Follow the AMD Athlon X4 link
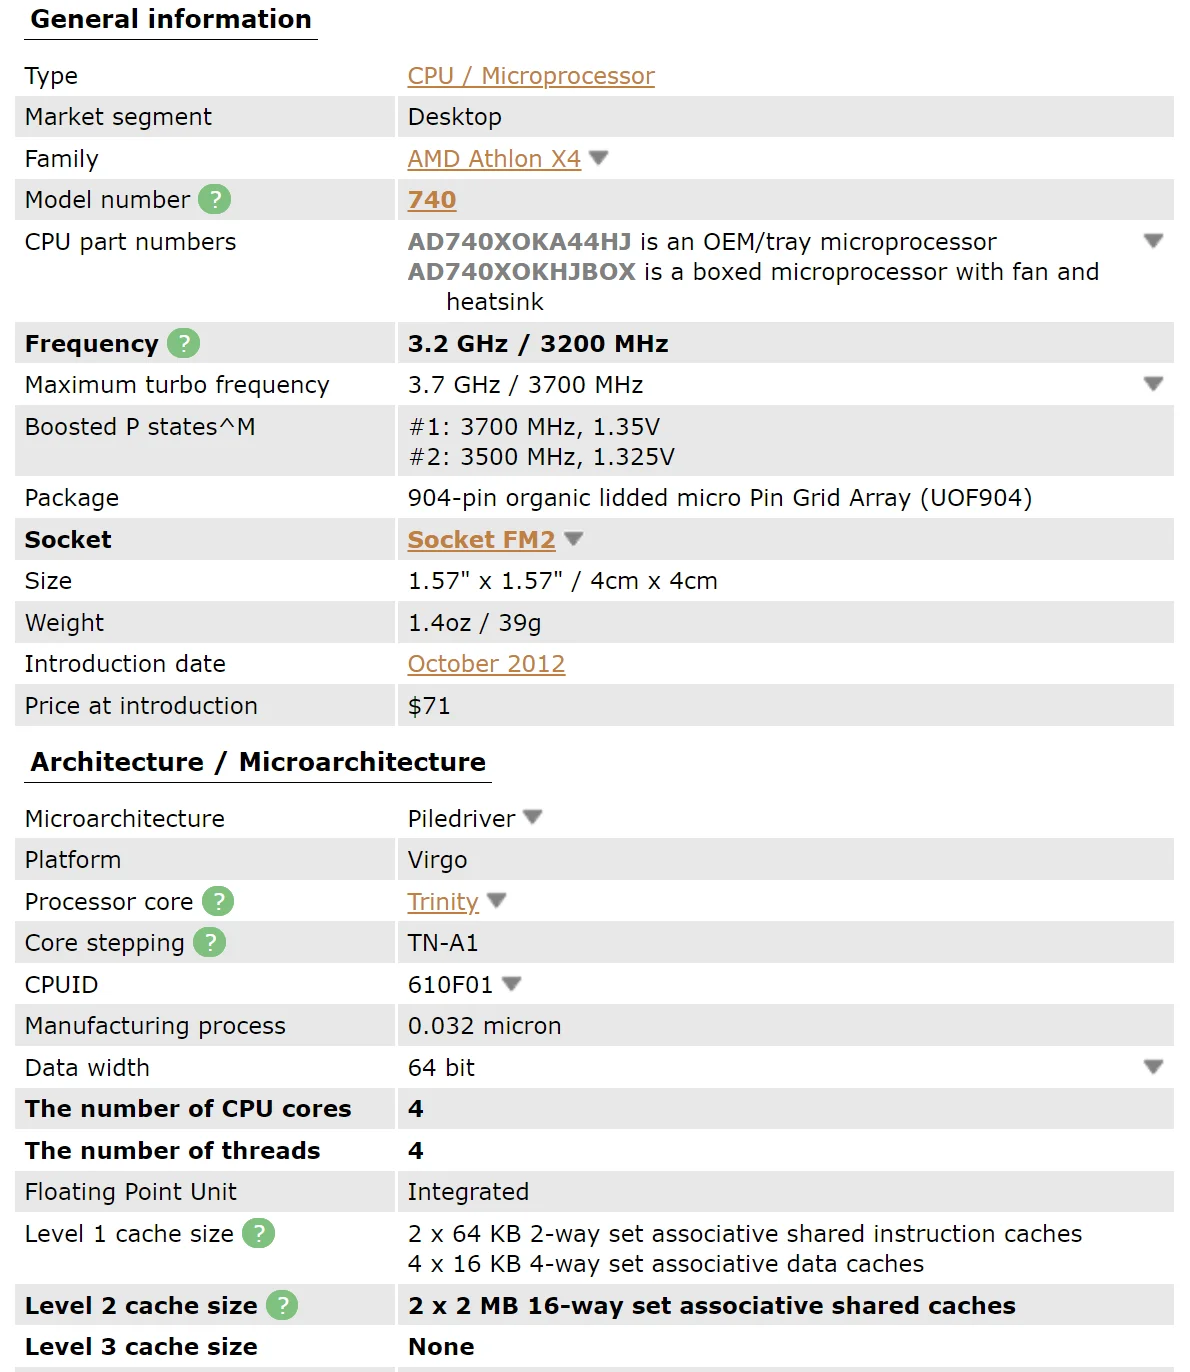Viewport: 1190px width, 1372px height. point(494,159)
